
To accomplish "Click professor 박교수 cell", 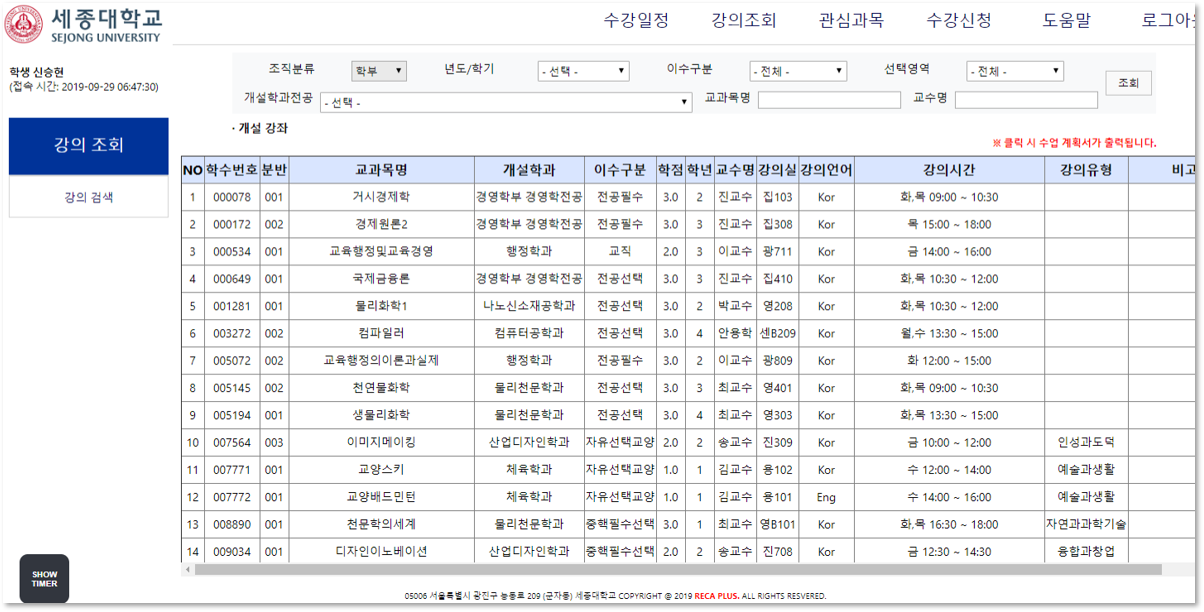I will pos(735,306).
